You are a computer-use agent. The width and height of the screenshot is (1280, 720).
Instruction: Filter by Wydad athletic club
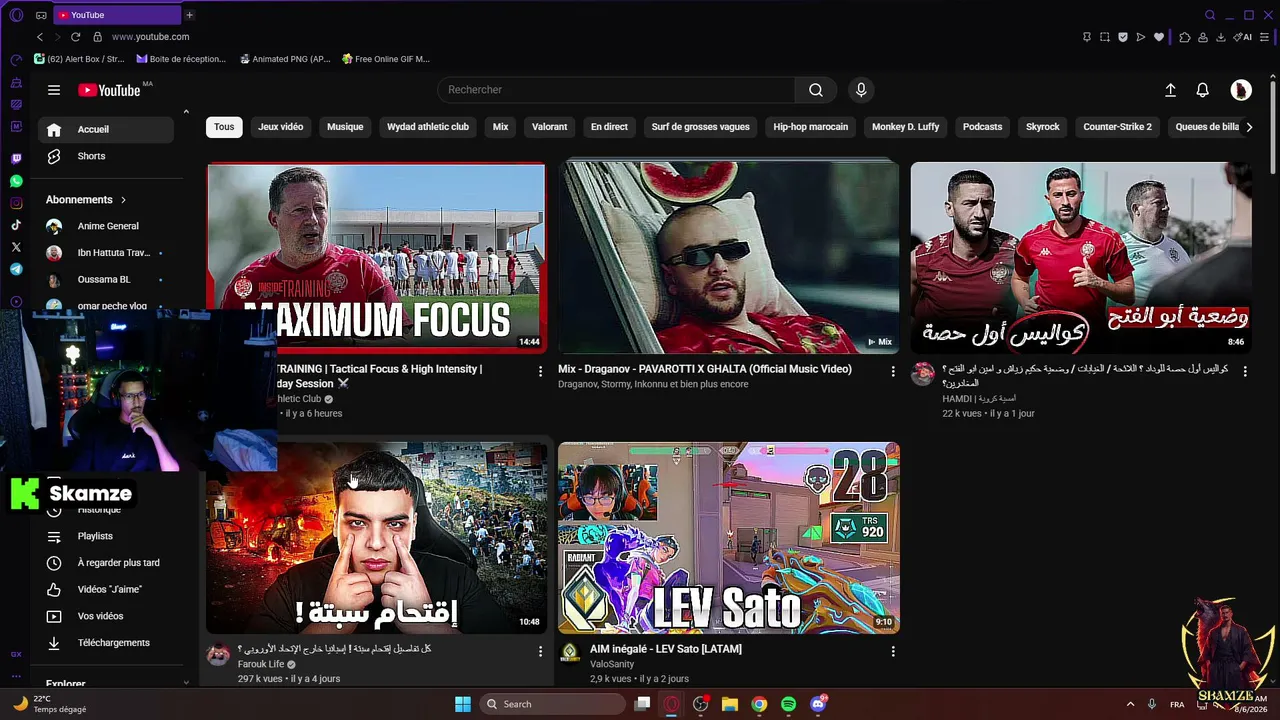pyautogui.click(x=428, y=127)
